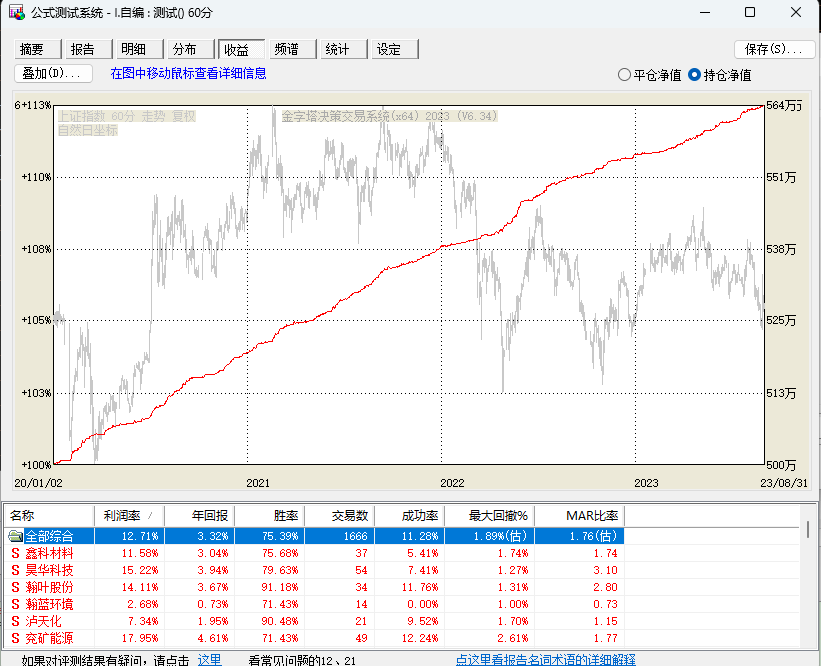The image size is (821, 666).
Task: Open the 频谱 tab
Action: pyautogui.click(x=293, y=49)
